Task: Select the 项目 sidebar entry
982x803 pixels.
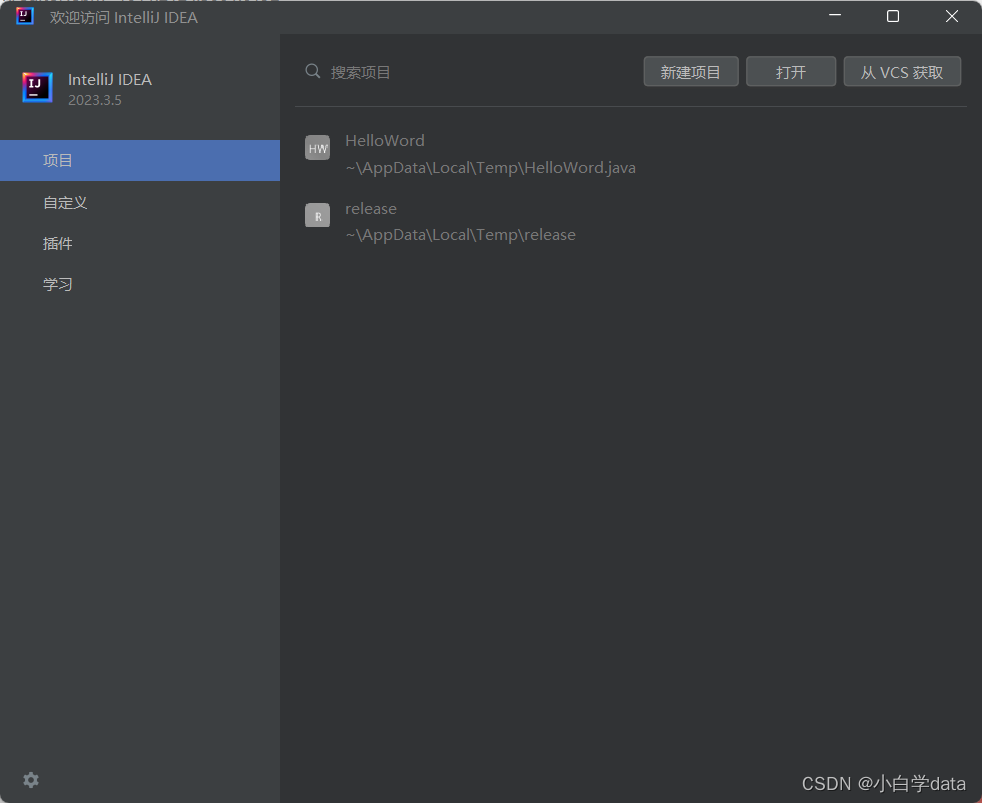Action: [58, 160]
